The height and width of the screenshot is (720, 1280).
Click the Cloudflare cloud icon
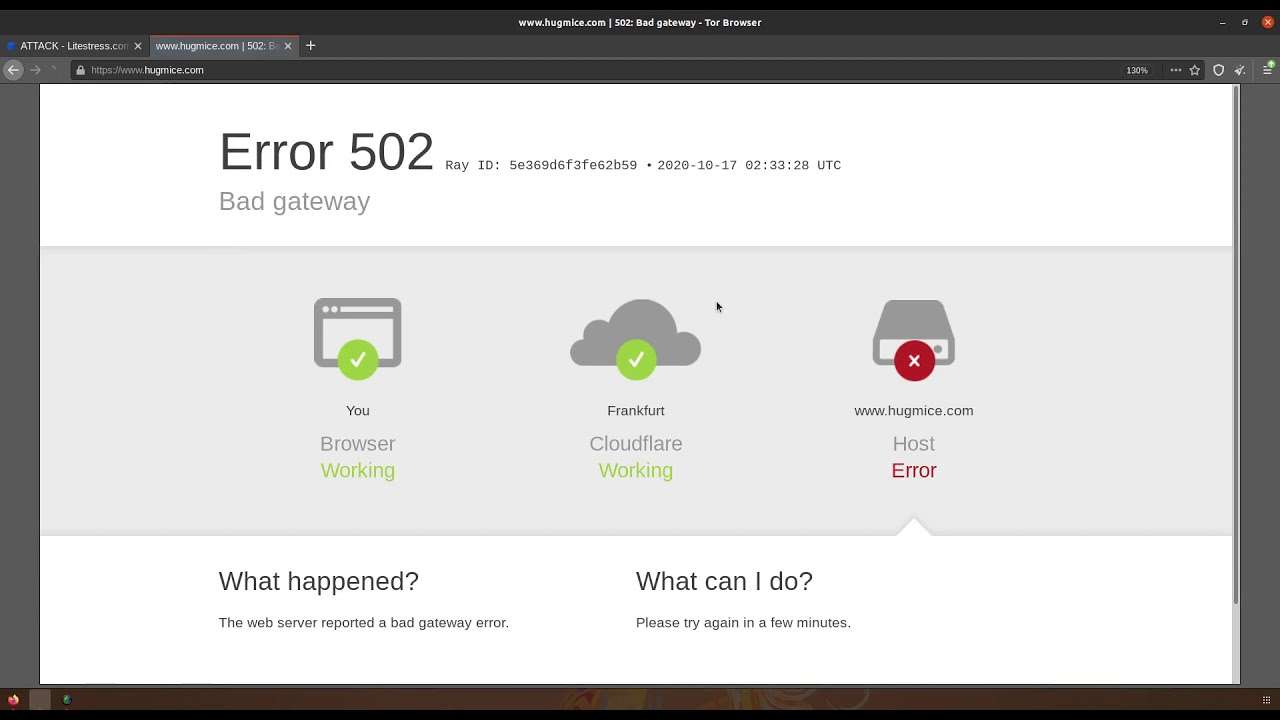point(636,338)
